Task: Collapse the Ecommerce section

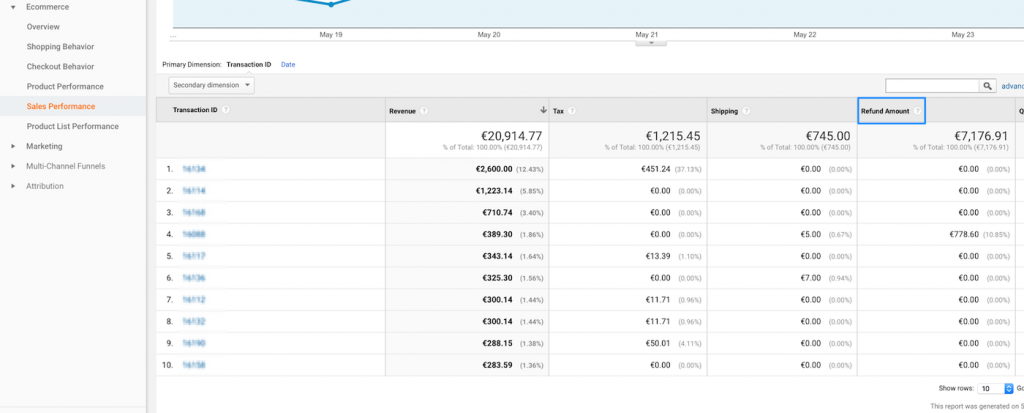Action: (13, 6)
